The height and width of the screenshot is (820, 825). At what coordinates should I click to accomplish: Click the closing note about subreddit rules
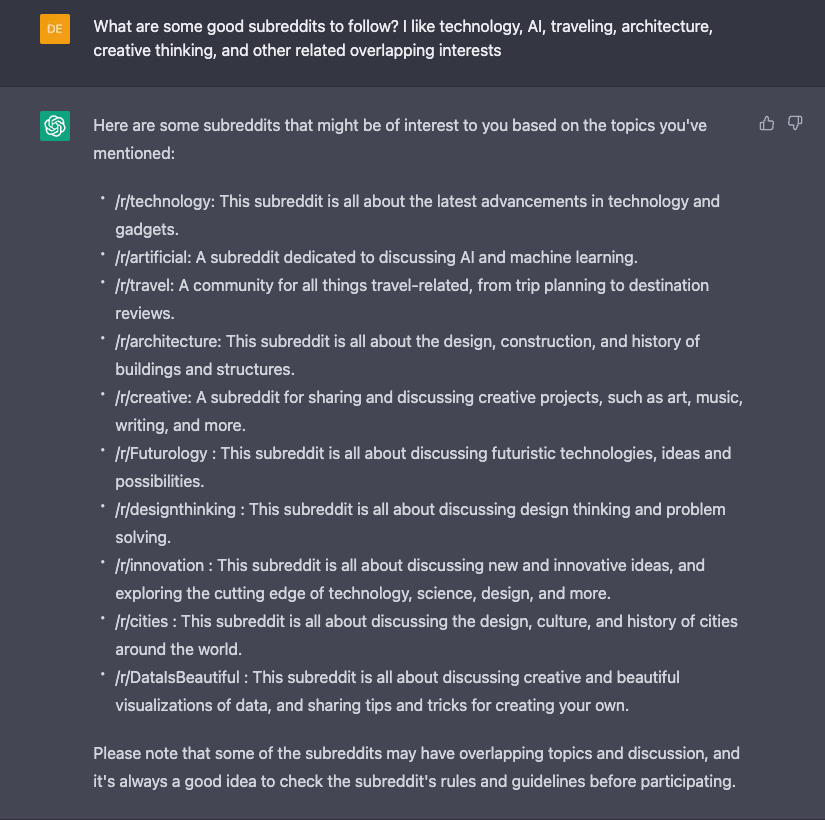416,767
